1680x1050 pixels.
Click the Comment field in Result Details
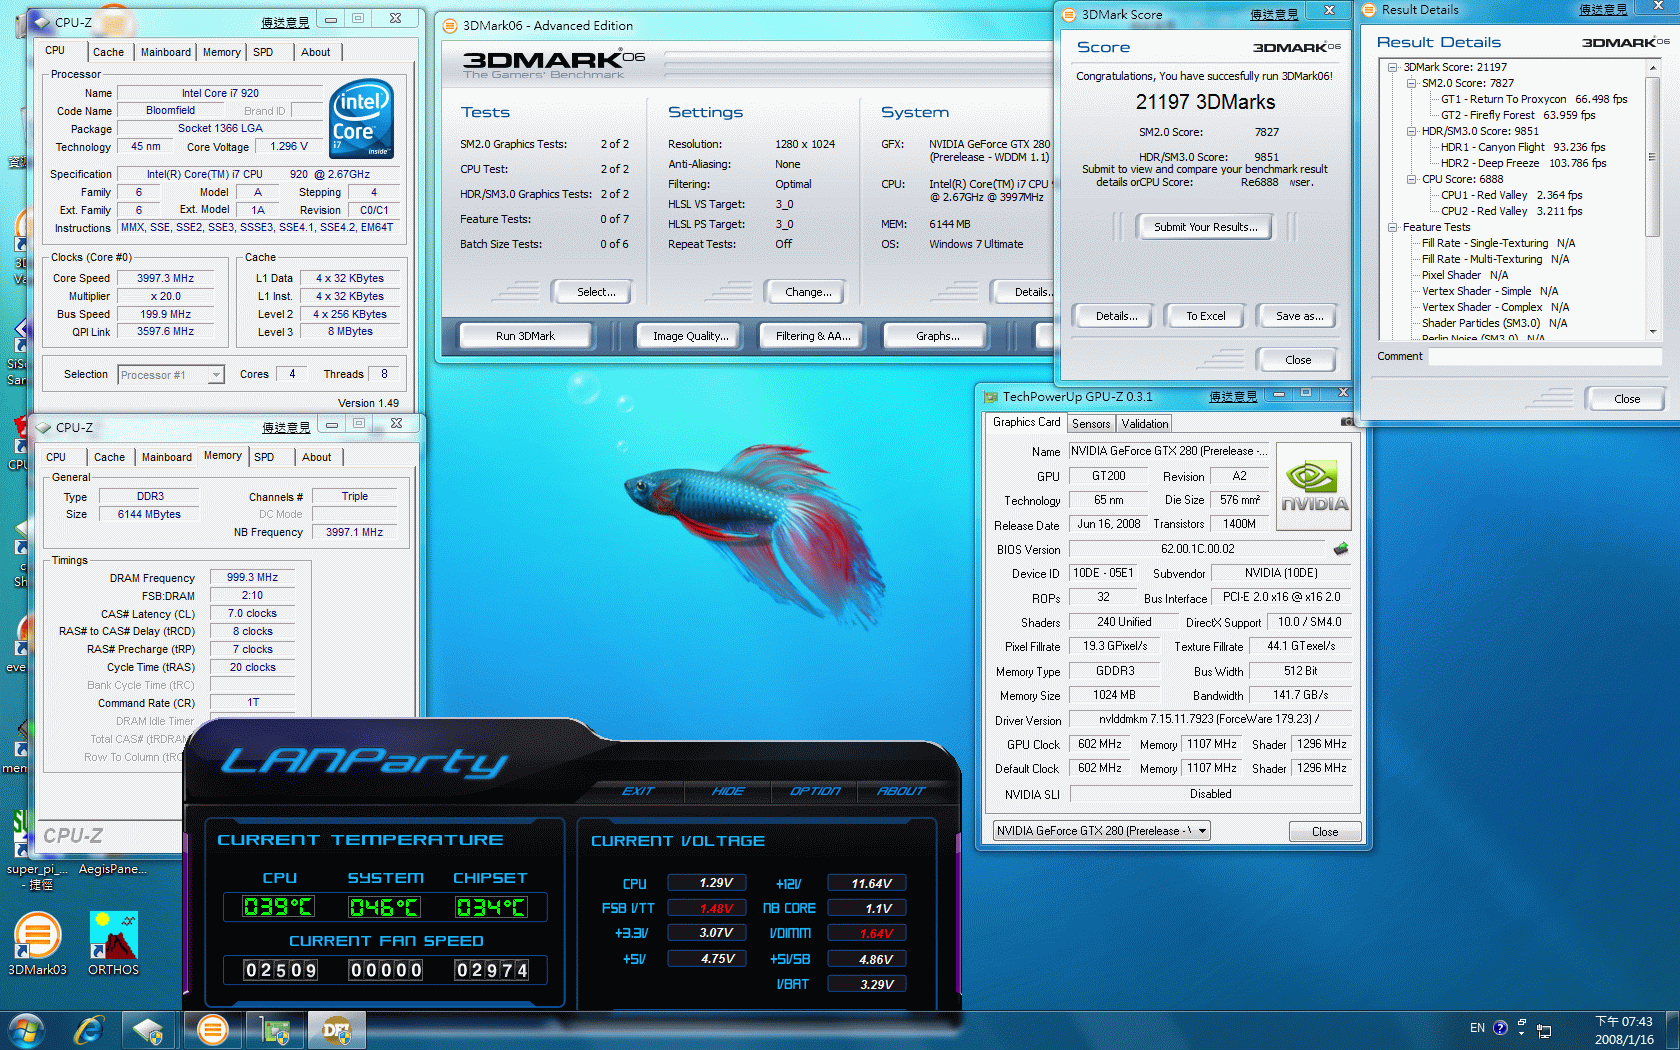(1543, 357)
